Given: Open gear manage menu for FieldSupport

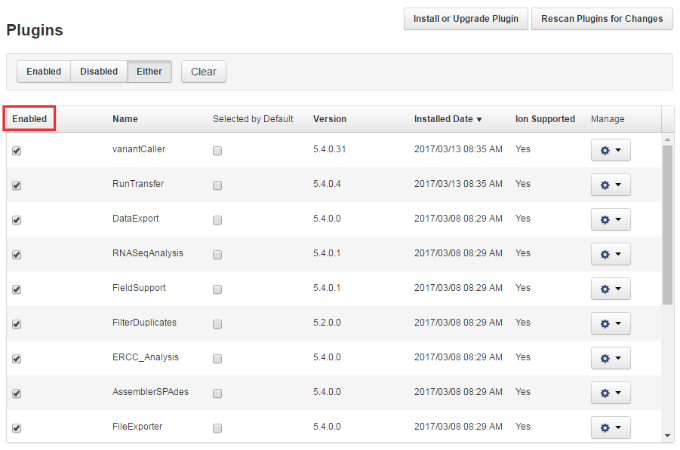Looking at the screenshot, I should pyautogui.click(x=610, y=289).
